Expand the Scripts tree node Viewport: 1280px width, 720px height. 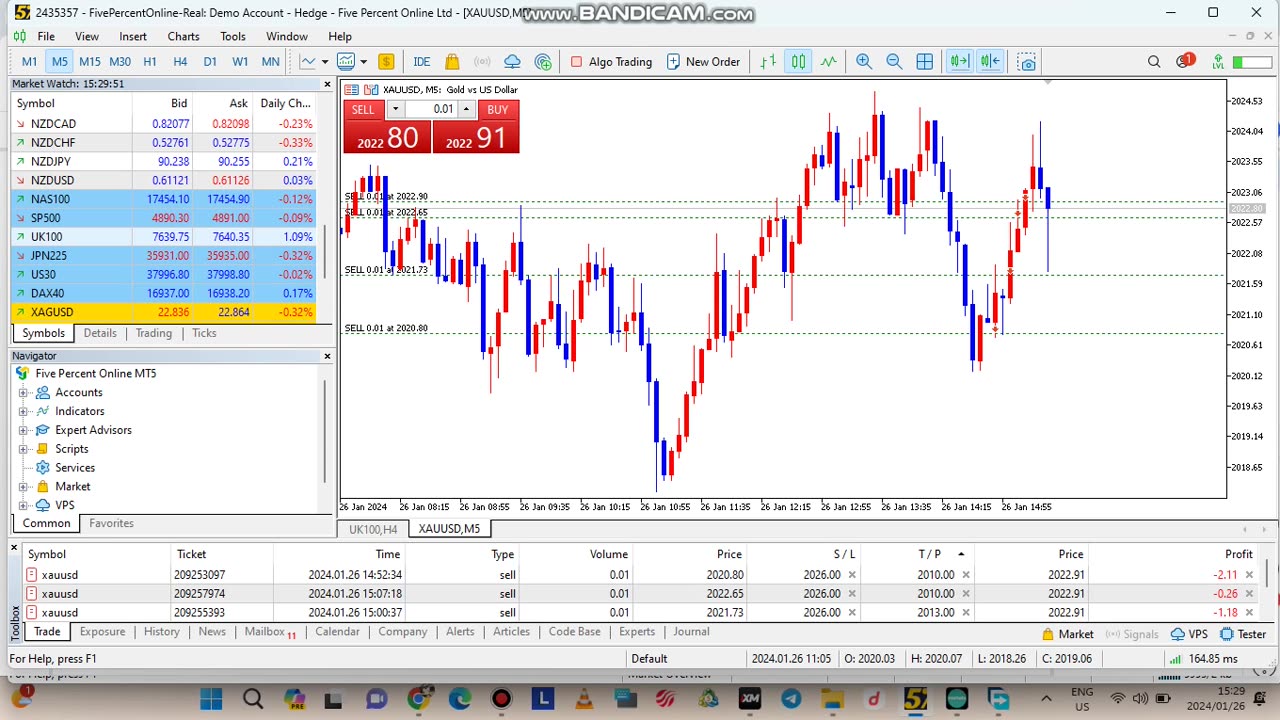coord(23,449)
